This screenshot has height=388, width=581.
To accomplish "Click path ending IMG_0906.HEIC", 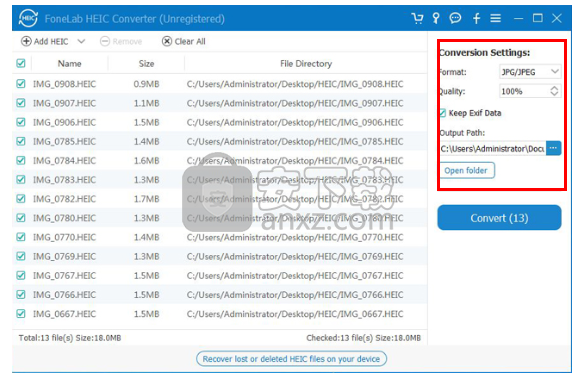I will click(295, 122).
